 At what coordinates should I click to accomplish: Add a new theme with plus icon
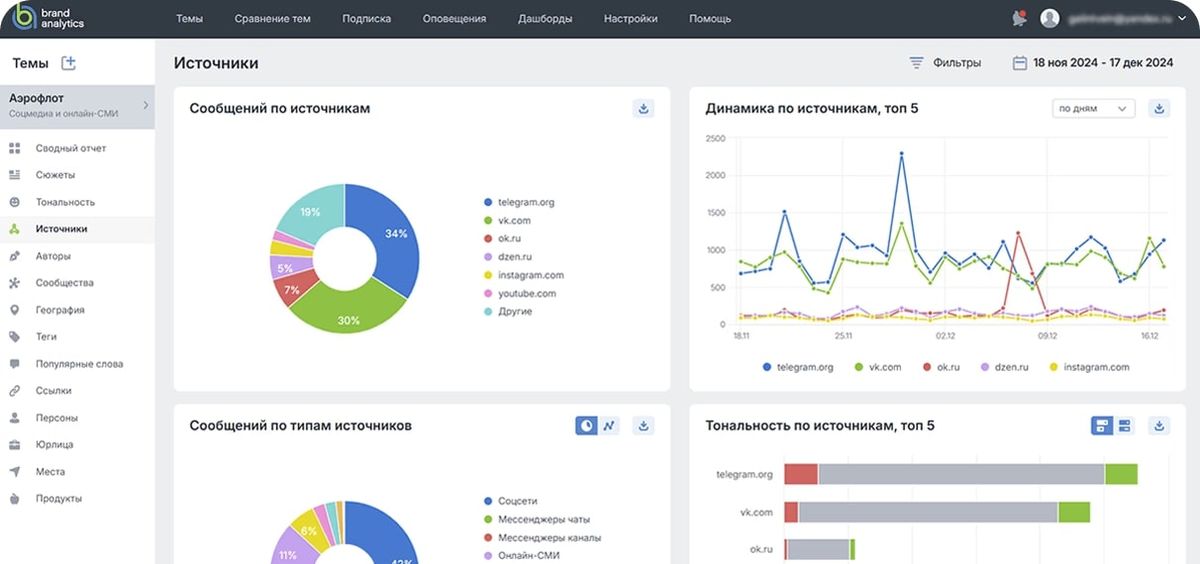[68, 63]
